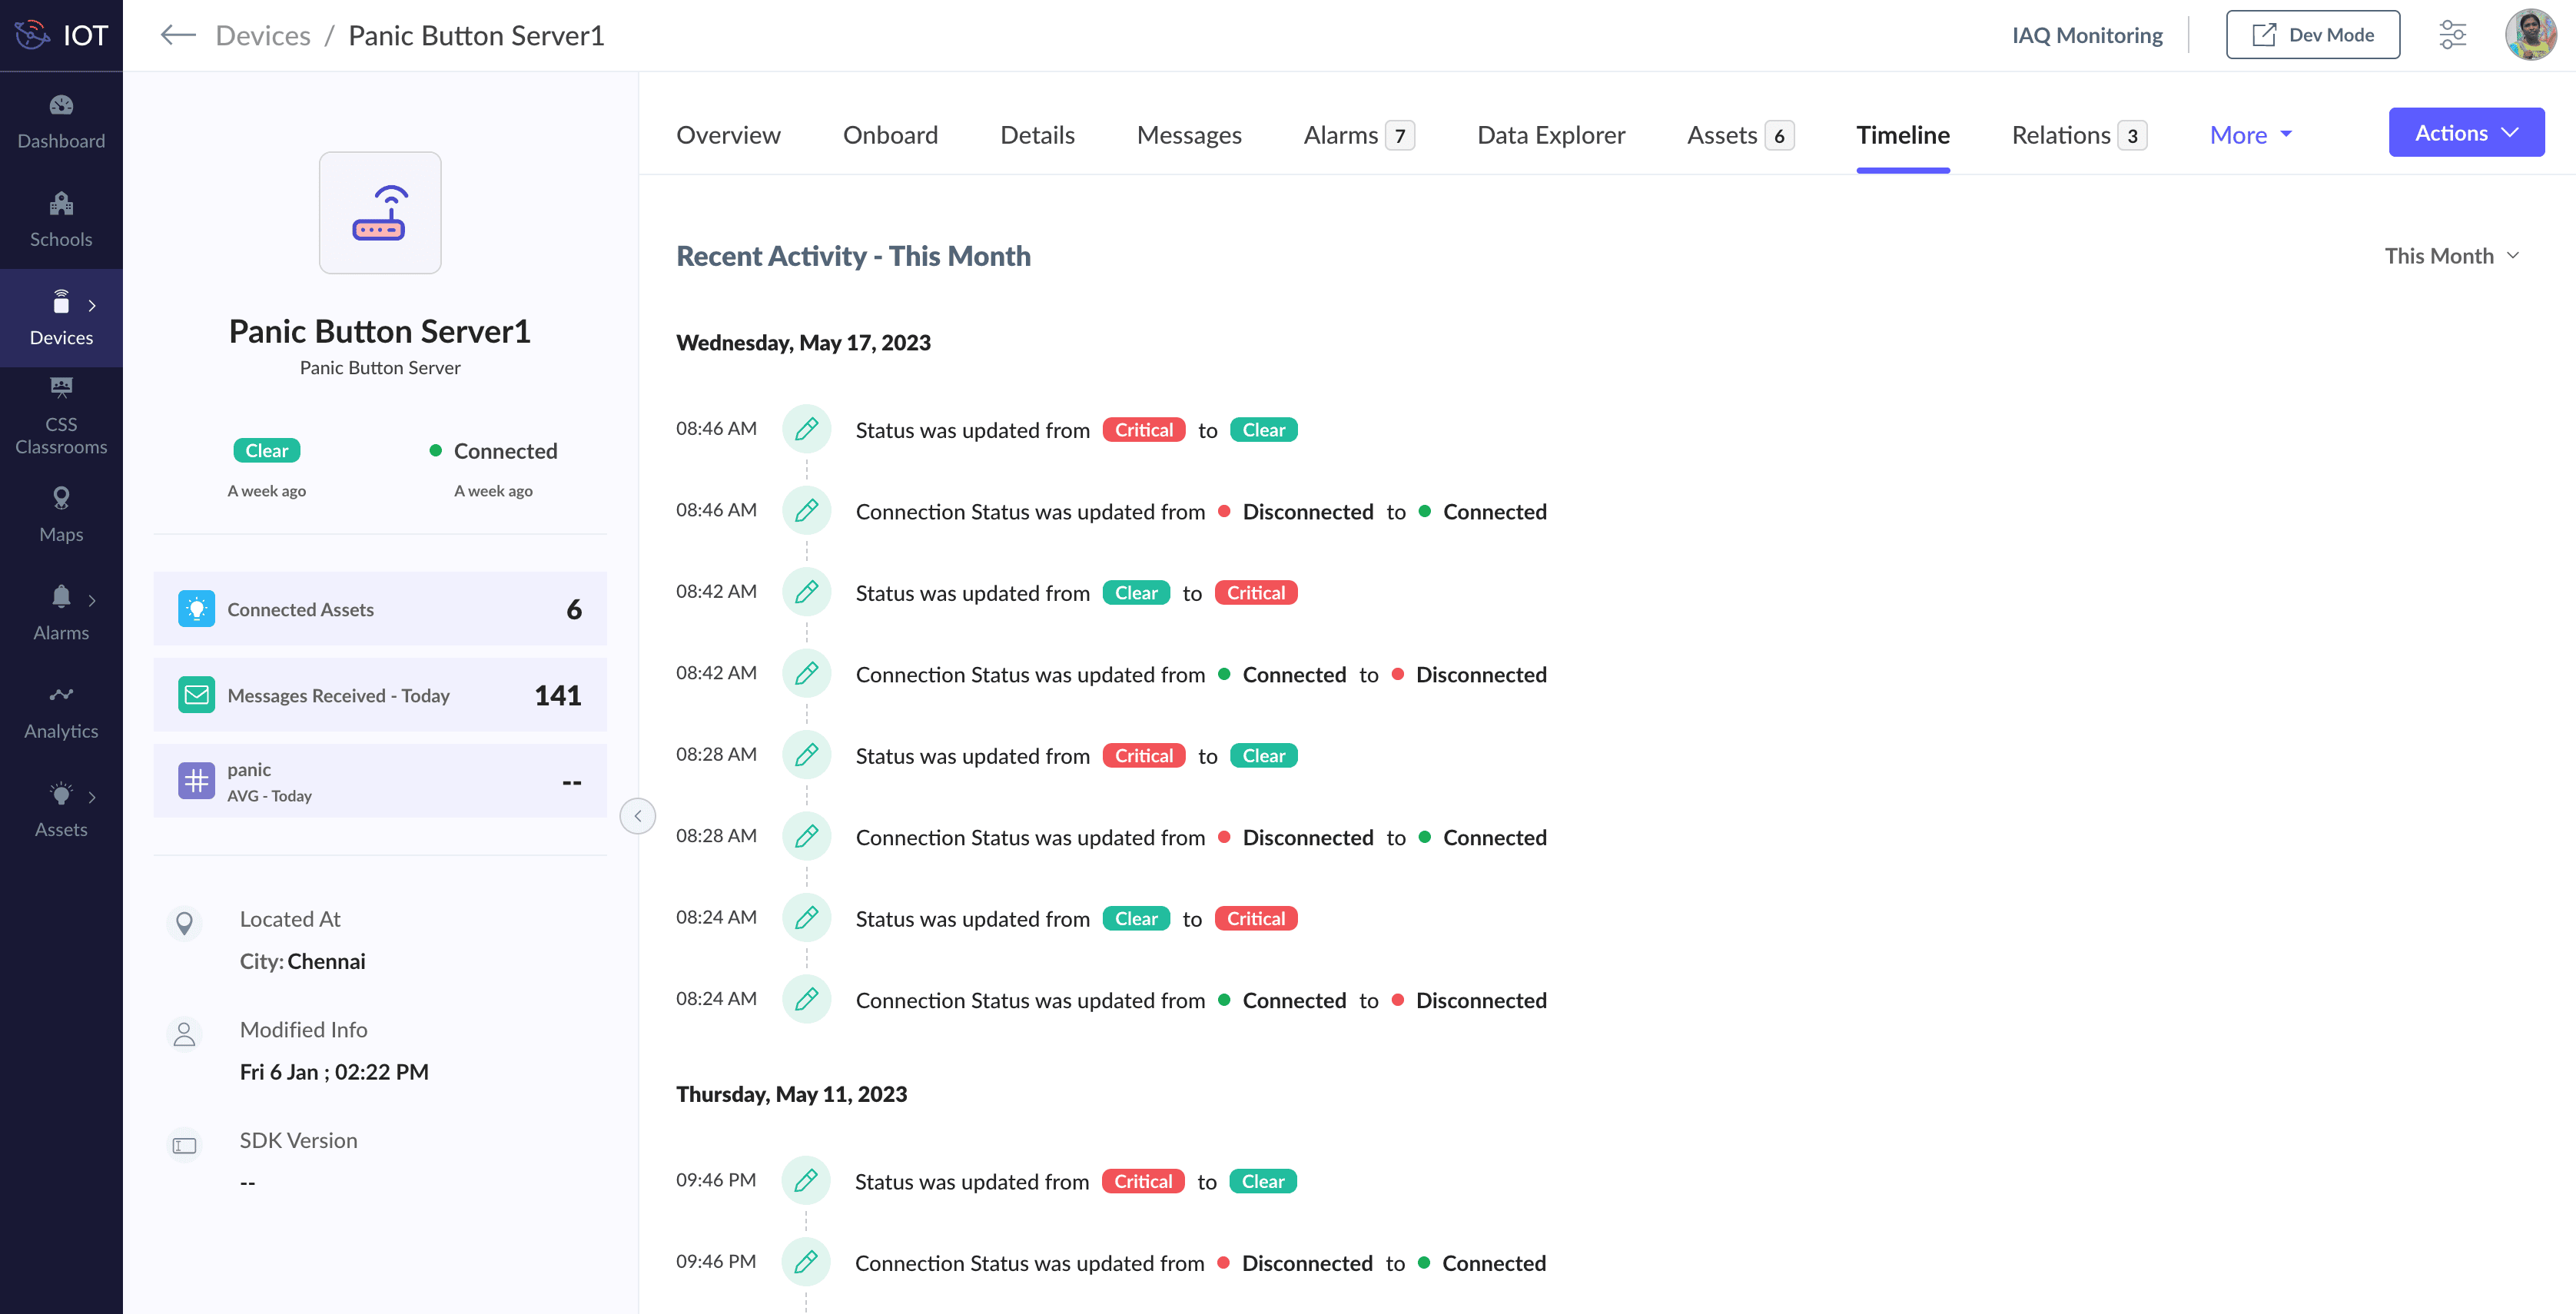The width and height of the screenshot is (2576, 1314).
Task: Expand the Assets sidebar submenu
Action: (92, 797)
